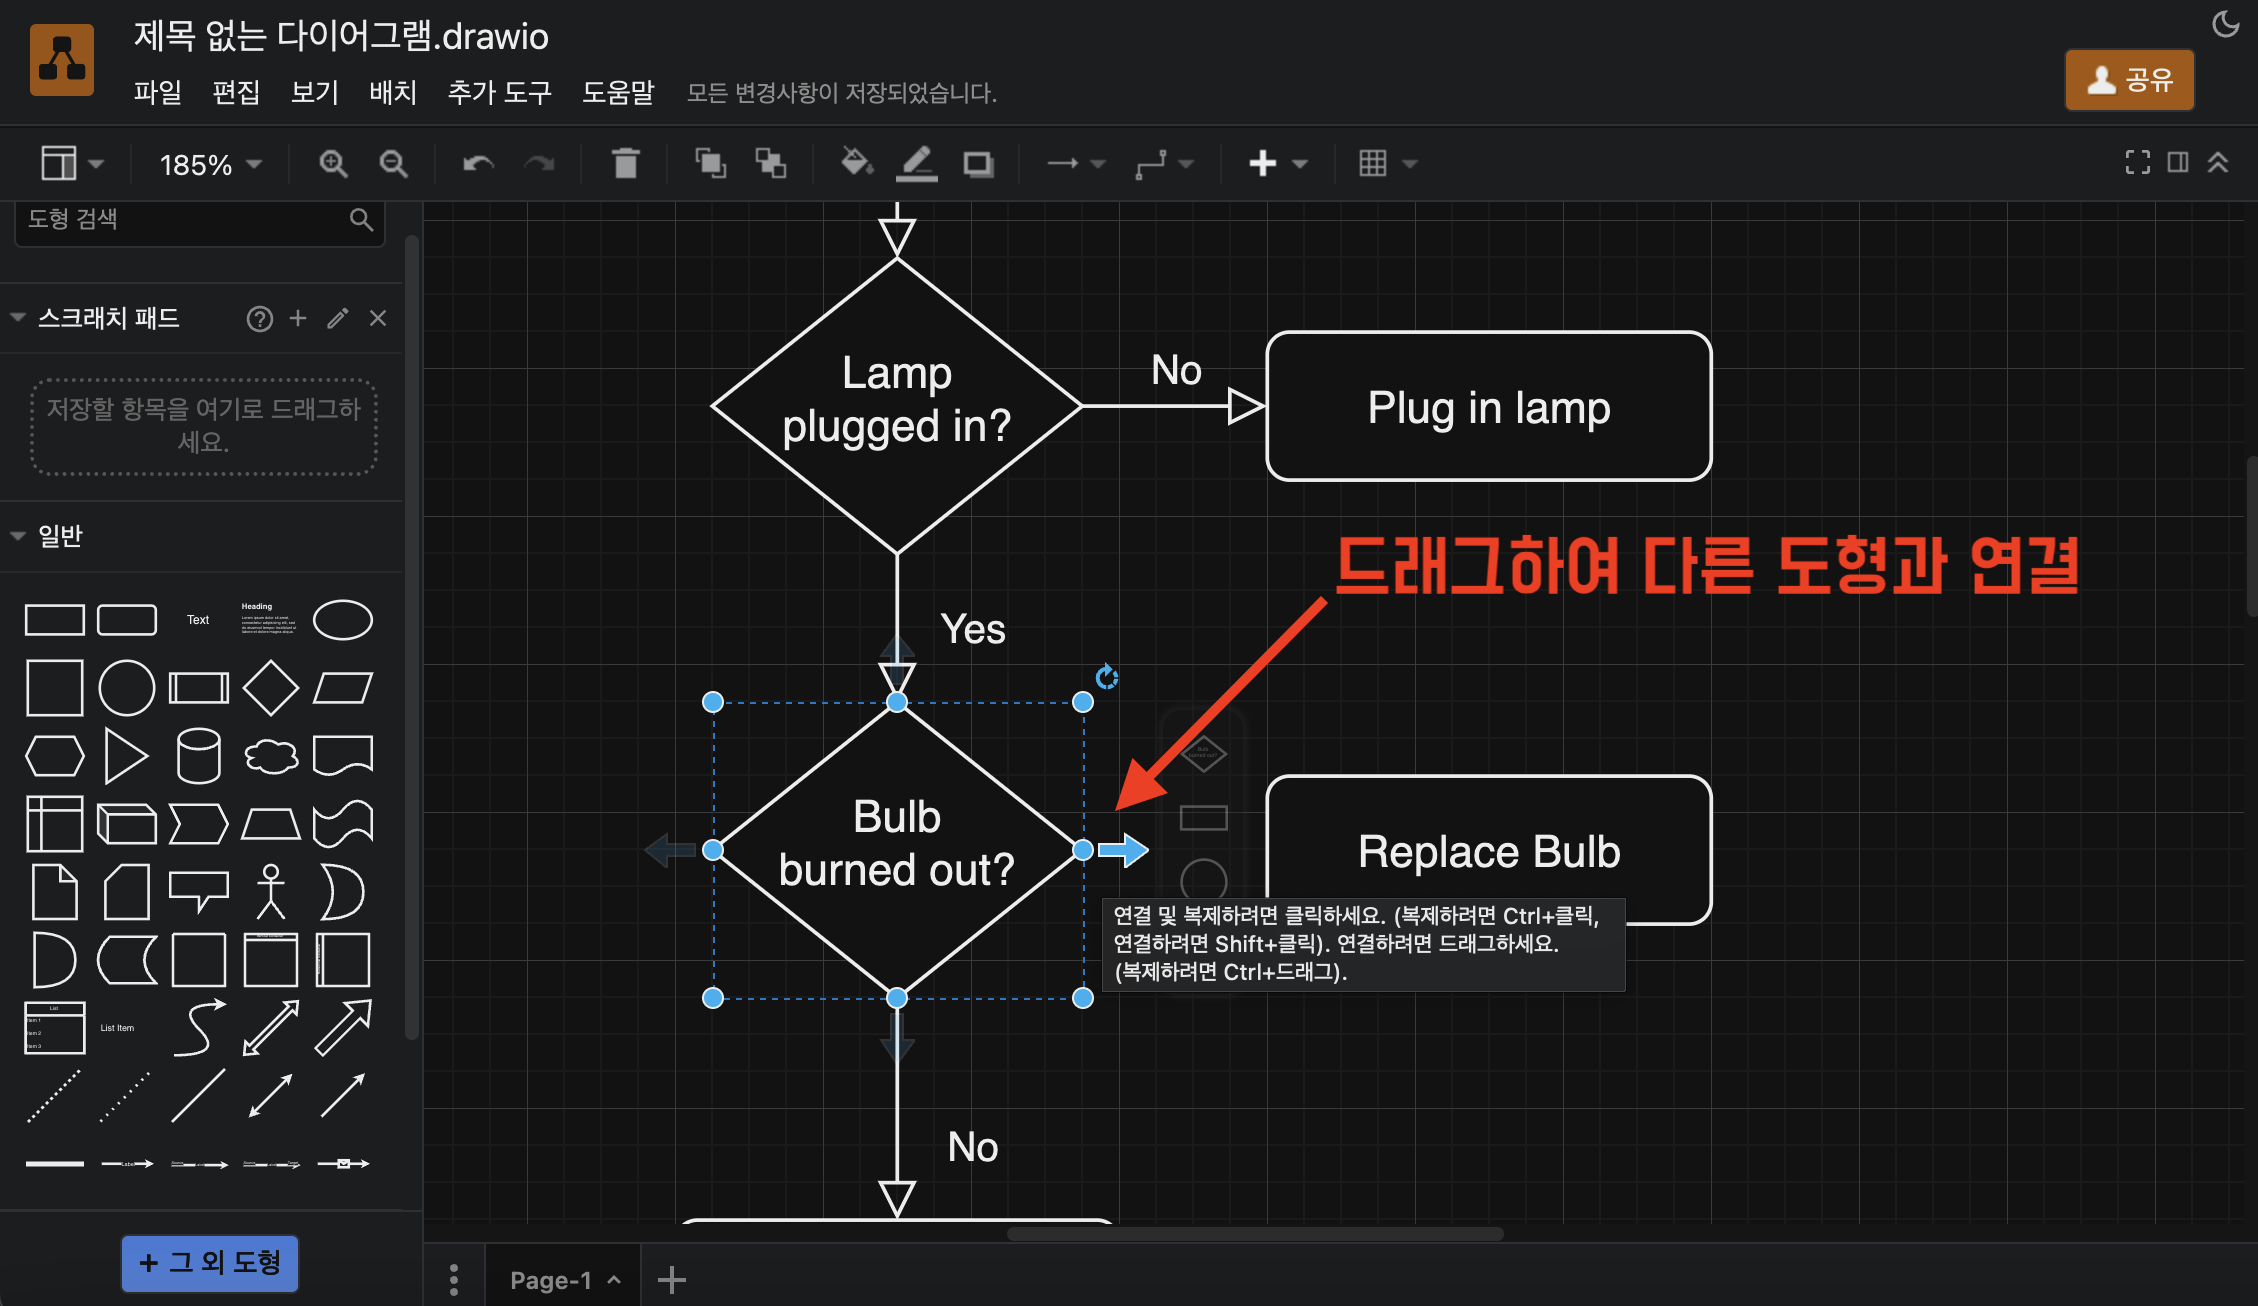Viewport: 2258px width, 1306px height.
Task: Close the scratchpad panel
Action: click(x=378, y=318)
